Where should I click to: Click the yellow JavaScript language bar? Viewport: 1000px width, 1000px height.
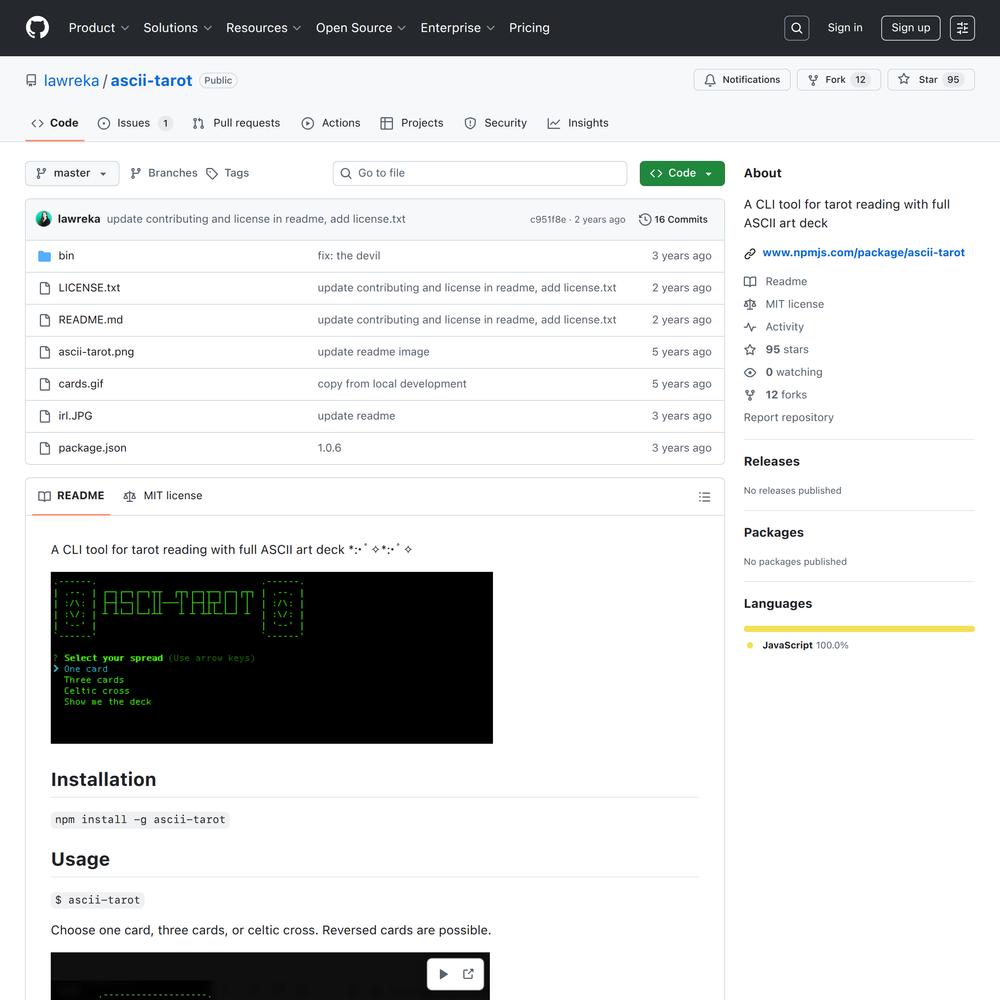pyautogui.click(x=858, y=629)
